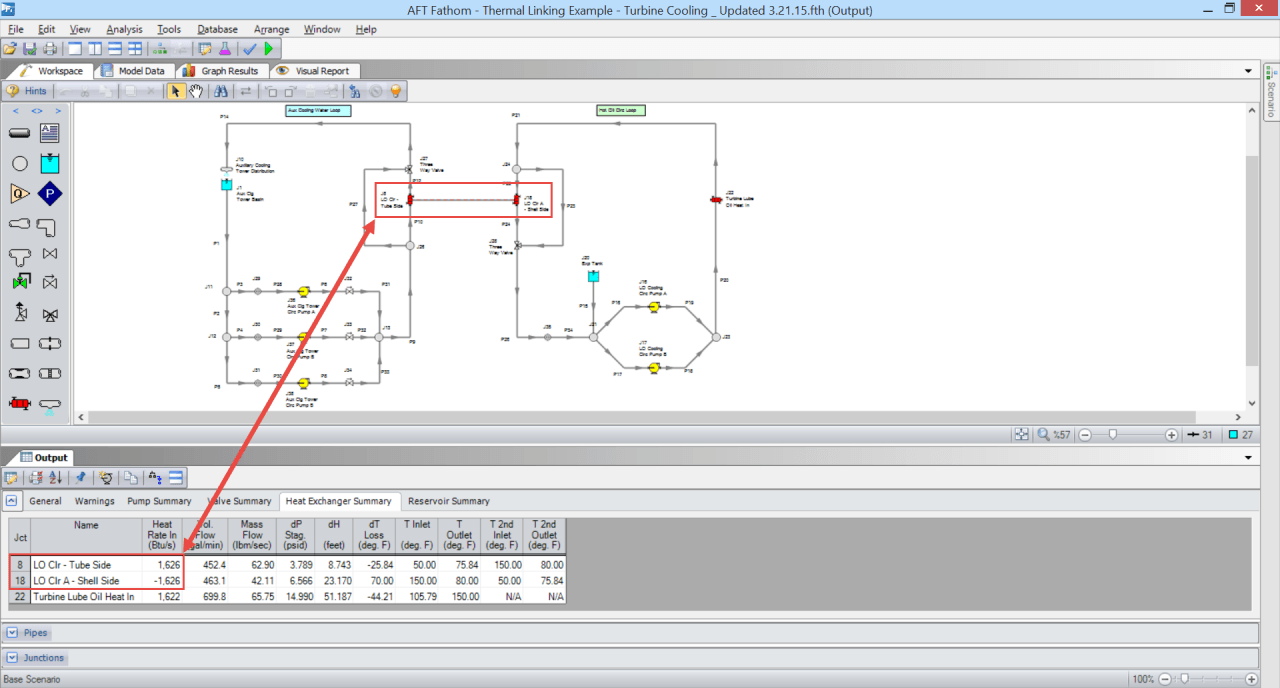This screenshot has width=1280, height=688.
Task: Click the Reverse Direction arrows icon
Action: coord(246,91)
